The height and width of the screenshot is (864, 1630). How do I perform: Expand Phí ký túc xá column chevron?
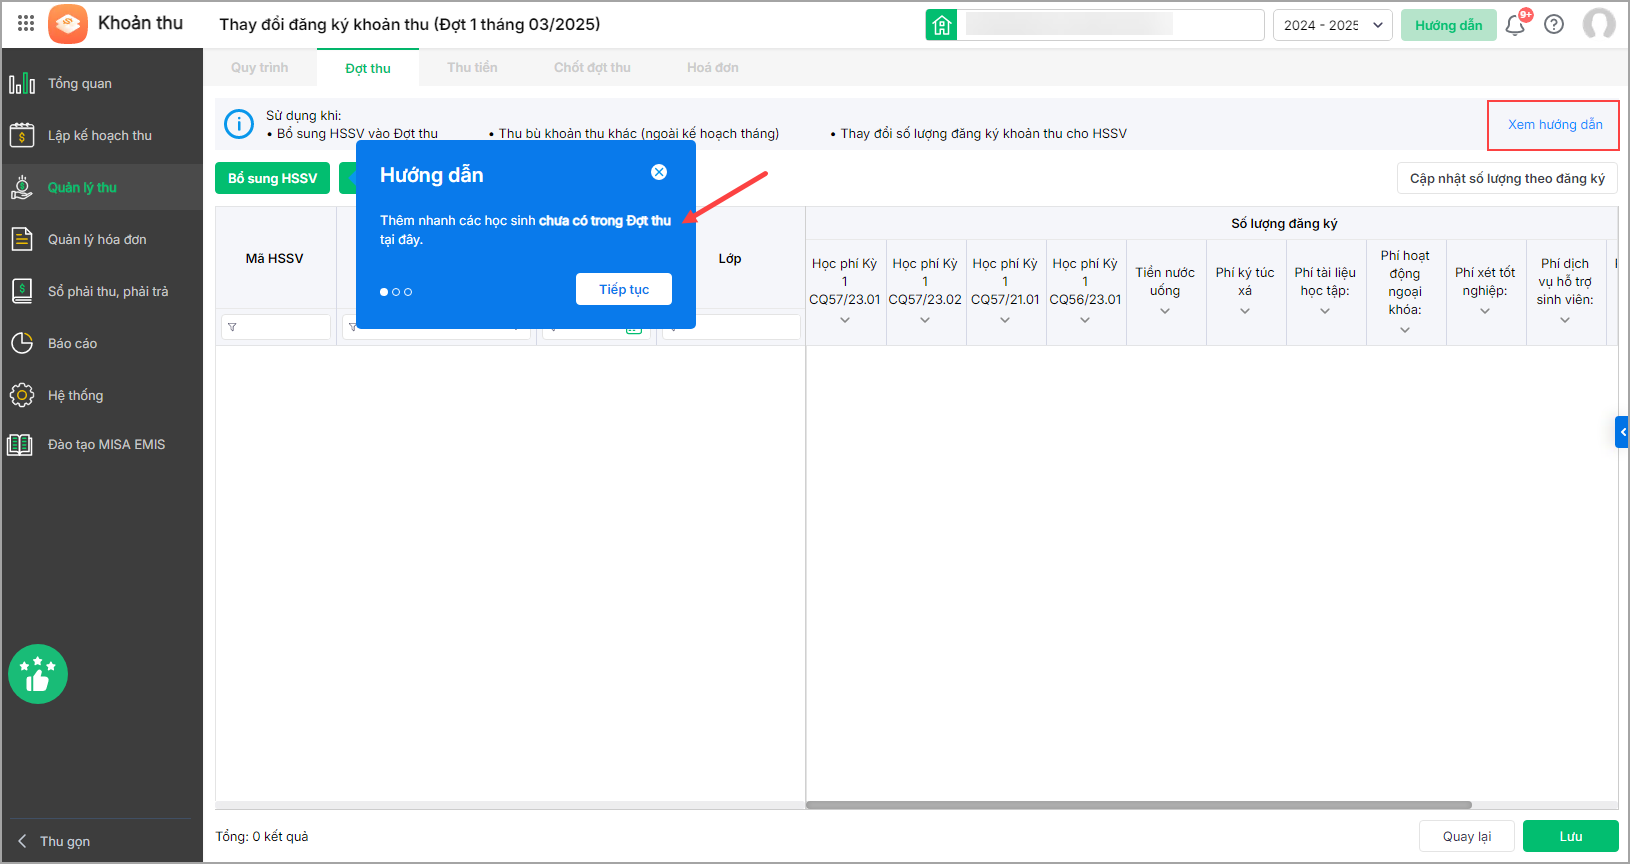(x=1245, y=311)
